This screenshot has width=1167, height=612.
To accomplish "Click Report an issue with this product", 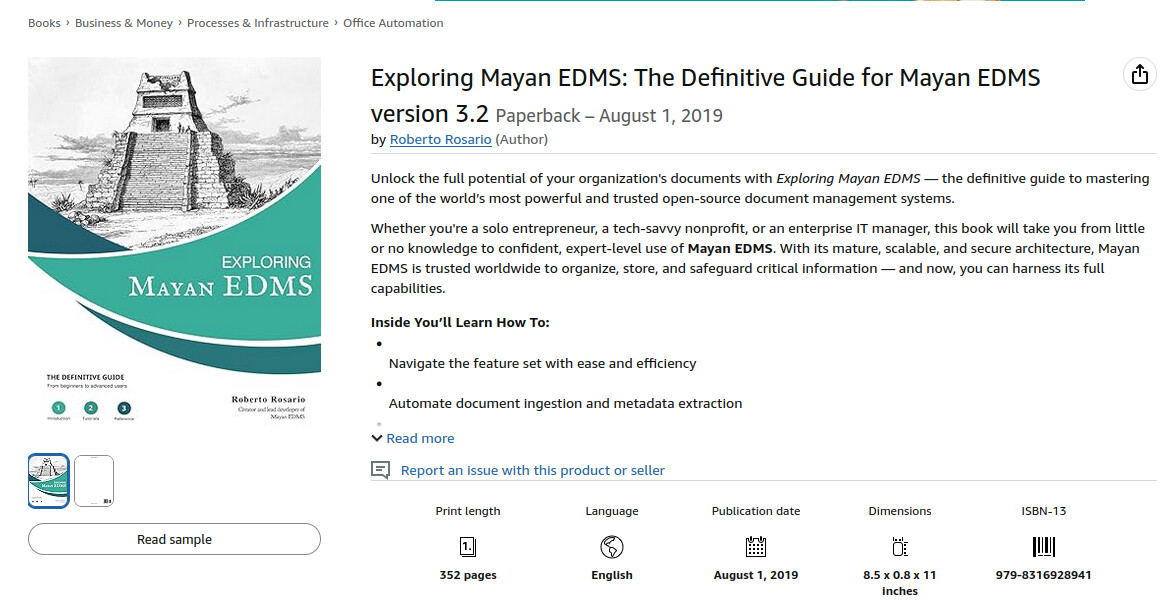I will click(532, 470).
